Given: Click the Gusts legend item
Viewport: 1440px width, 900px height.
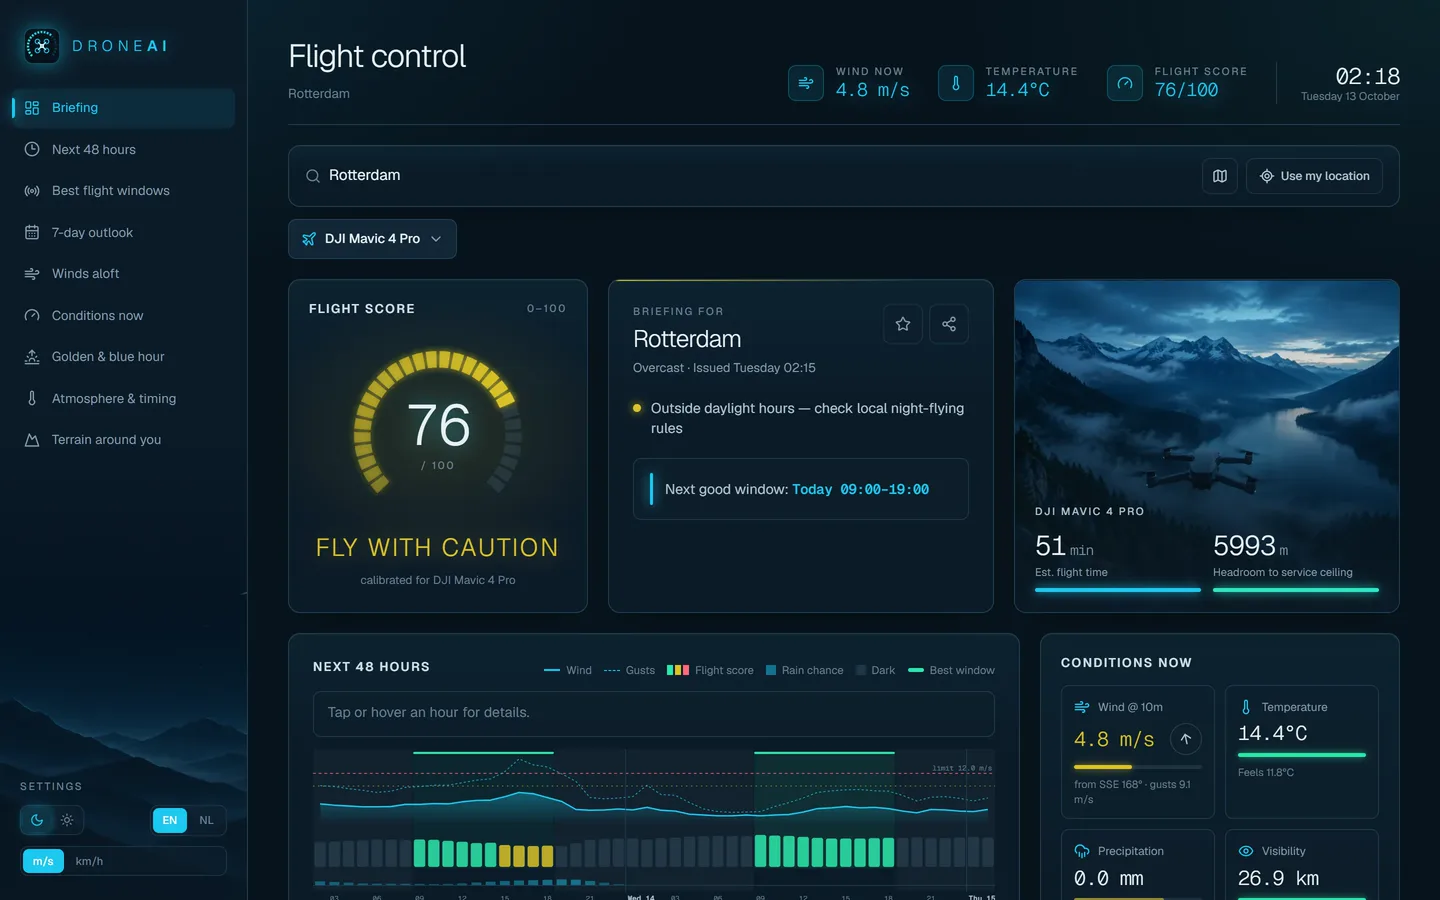Looking at the screenshot, I should (629, 670).
